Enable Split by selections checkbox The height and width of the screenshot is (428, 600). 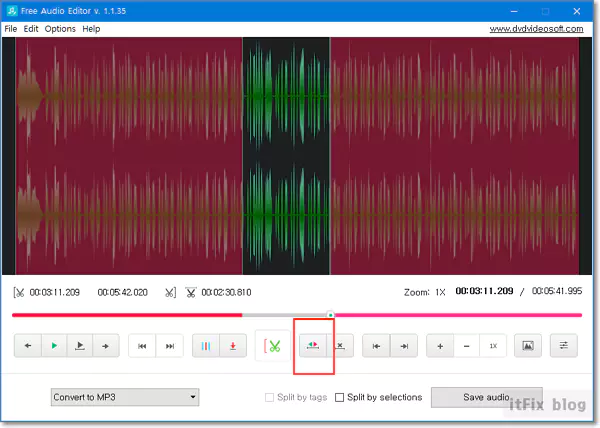(x=339, y=397)
